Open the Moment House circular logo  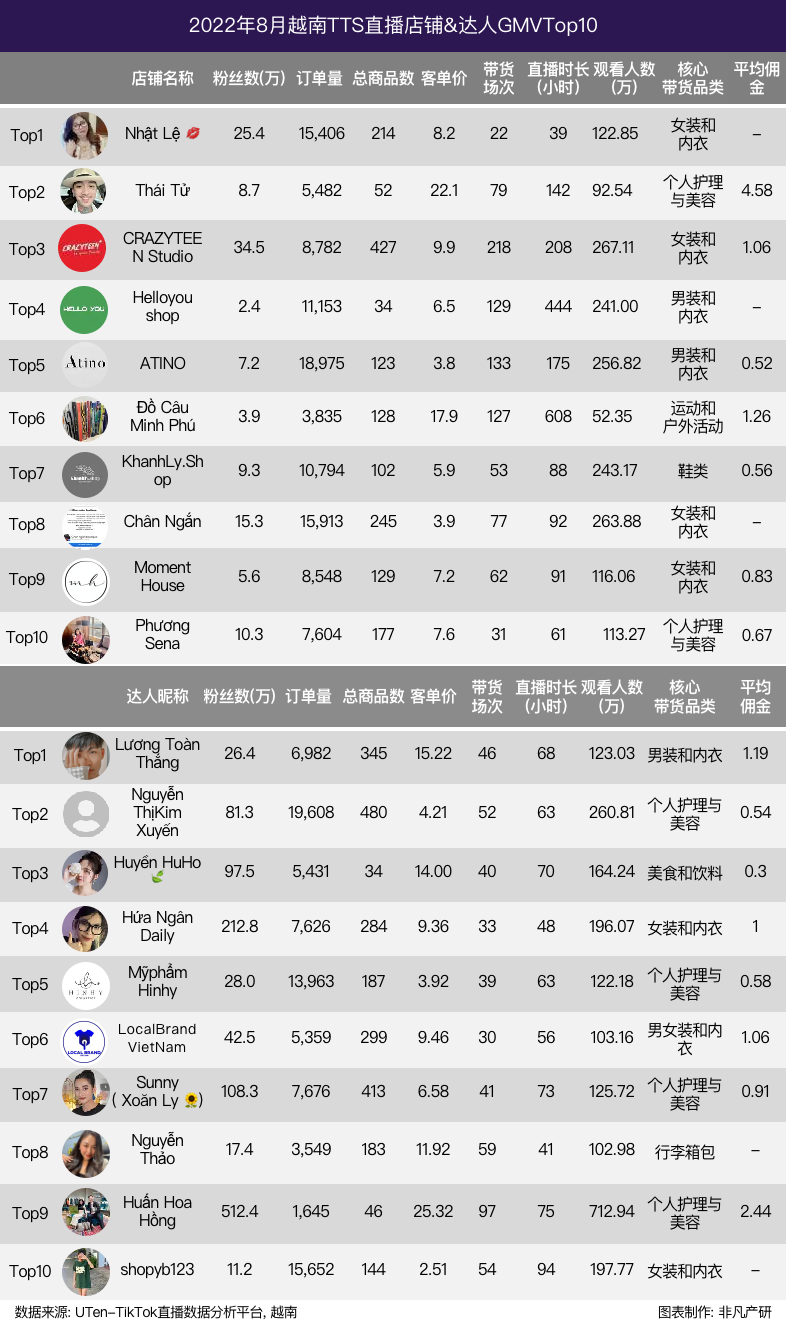pos(85,581)
